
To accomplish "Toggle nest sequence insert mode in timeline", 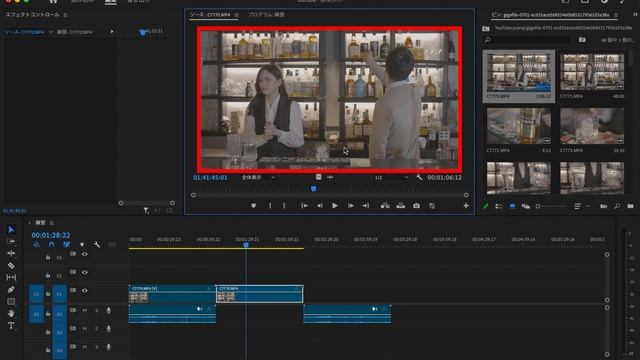I will coord(36,244).
